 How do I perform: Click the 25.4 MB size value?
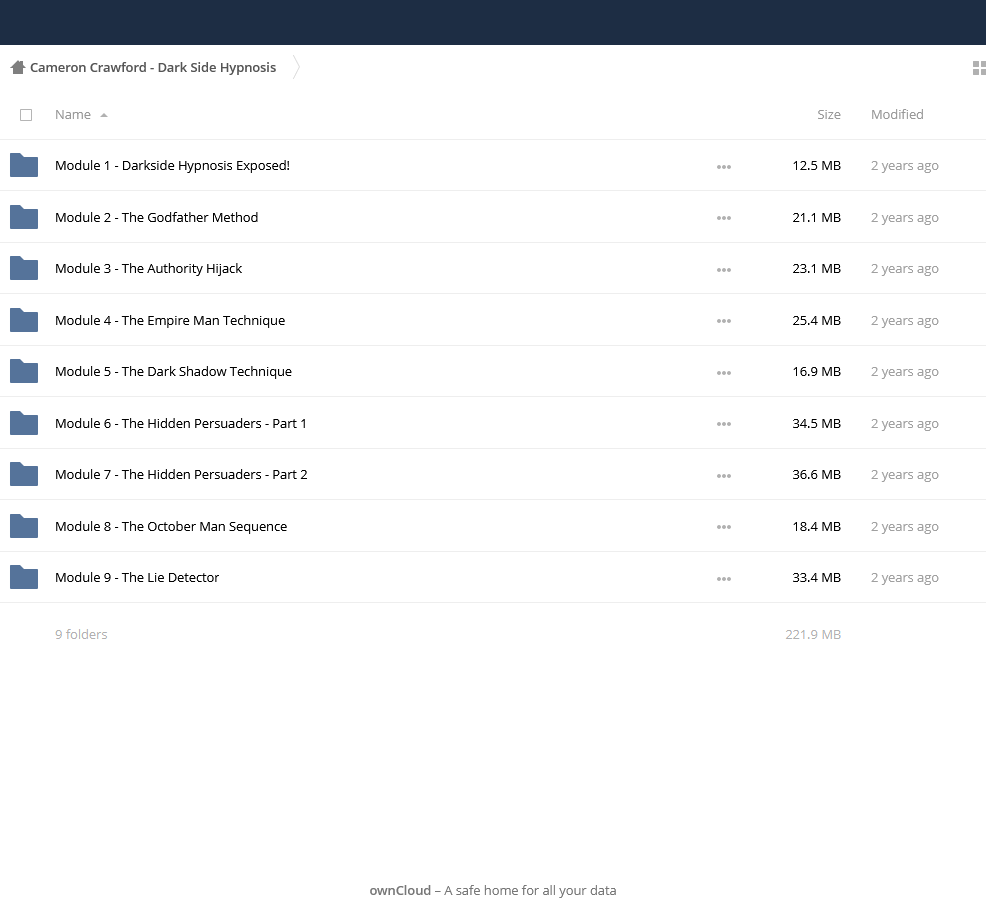pyautogui.click(x=816, y=320)
